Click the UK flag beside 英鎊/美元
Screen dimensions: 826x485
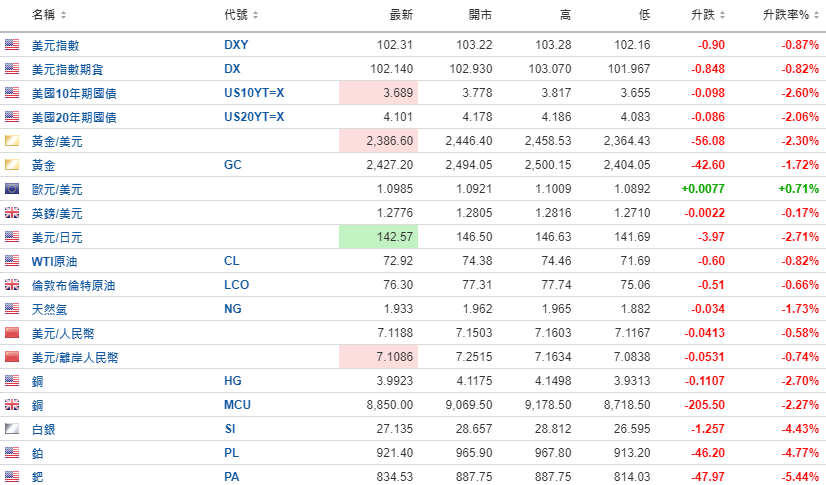click(x=12, y=213)
